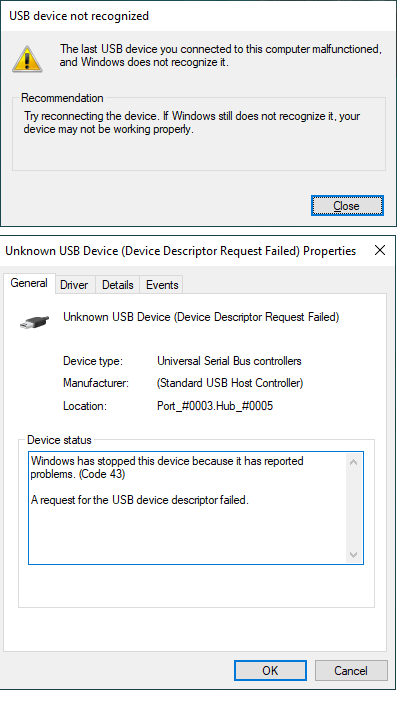Close Properties window with X button

tap(379, 250)
